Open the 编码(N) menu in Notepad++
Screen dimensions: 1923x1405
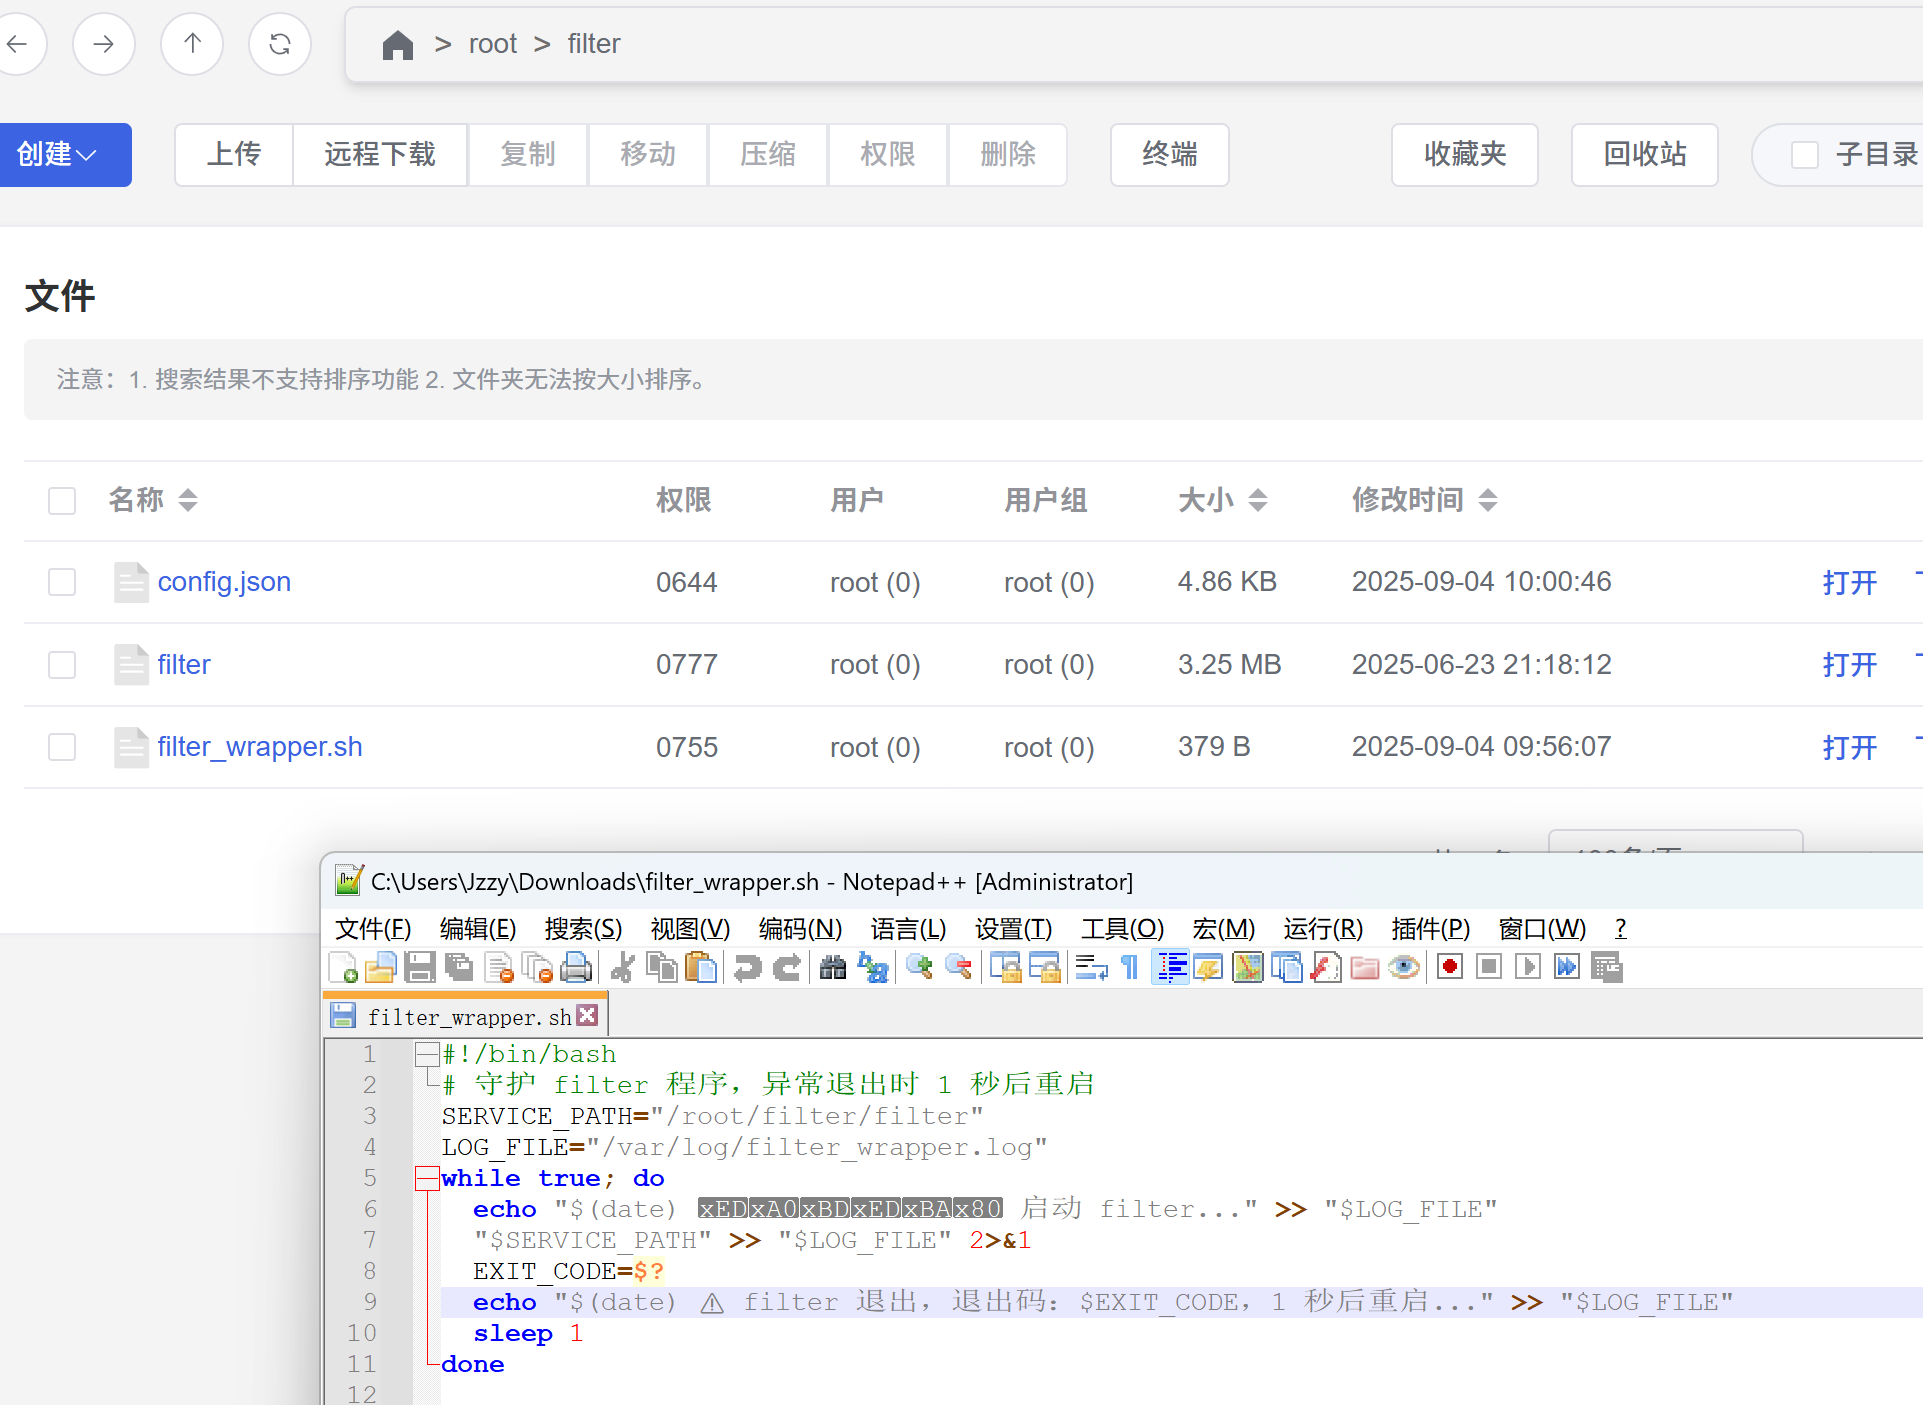click(x=801, y=929)
